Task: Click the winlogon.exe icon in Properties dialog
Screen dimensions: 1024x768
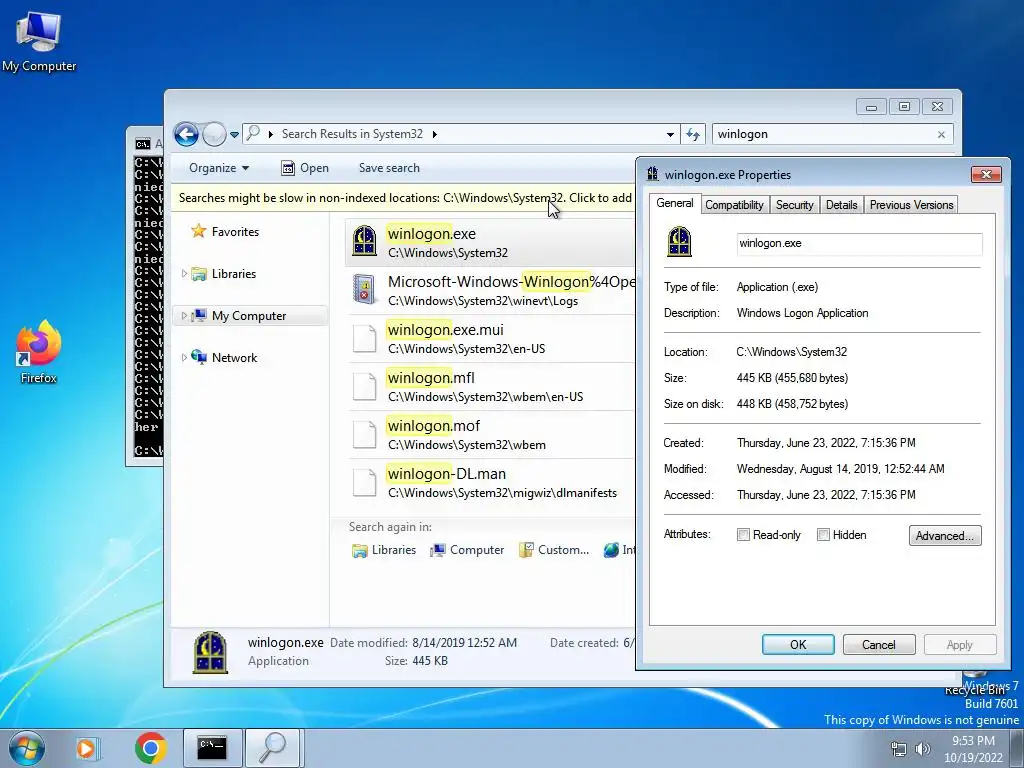Action: click(679, 242)
